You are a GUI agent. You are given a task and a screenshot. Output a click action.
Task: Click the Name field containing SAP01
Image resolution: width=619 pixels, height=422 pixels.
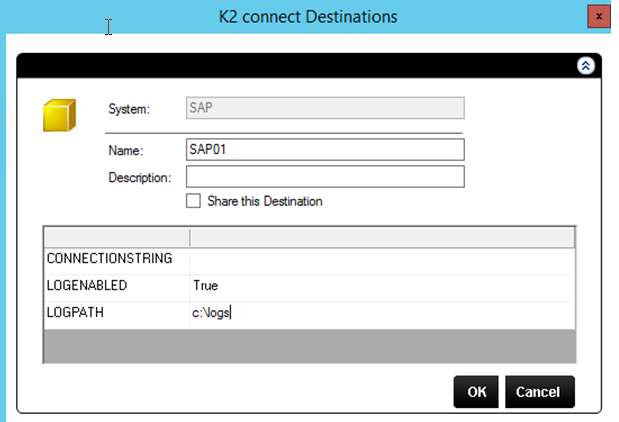(325, 150)
